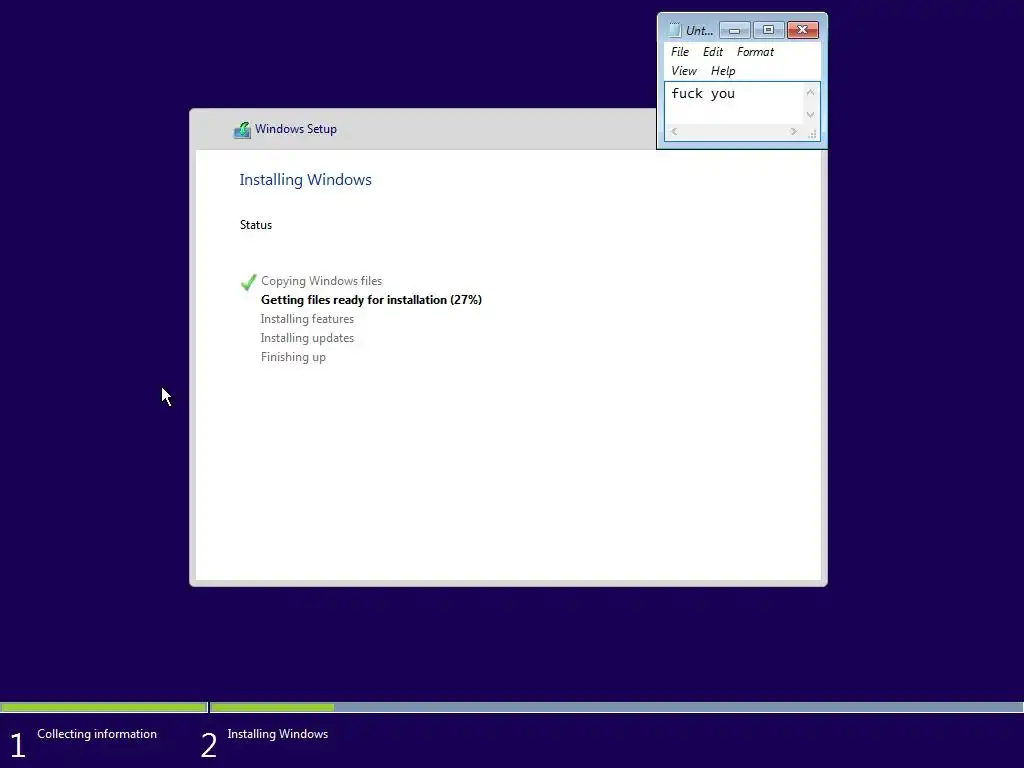This screenshot has height=768, width=1024.
Task: Click the 'Finishing up' status line
Action: pyautogui.click(x=293, y=357)
